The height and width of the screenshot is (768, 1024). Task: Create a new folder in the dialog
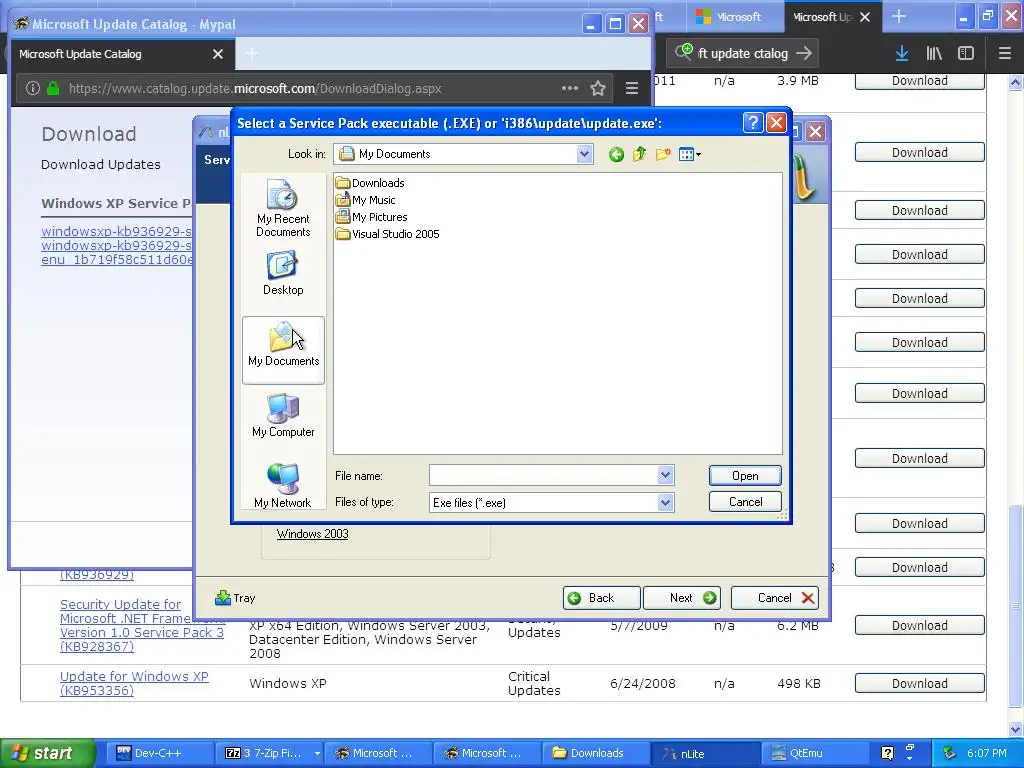tap(663, 155)
